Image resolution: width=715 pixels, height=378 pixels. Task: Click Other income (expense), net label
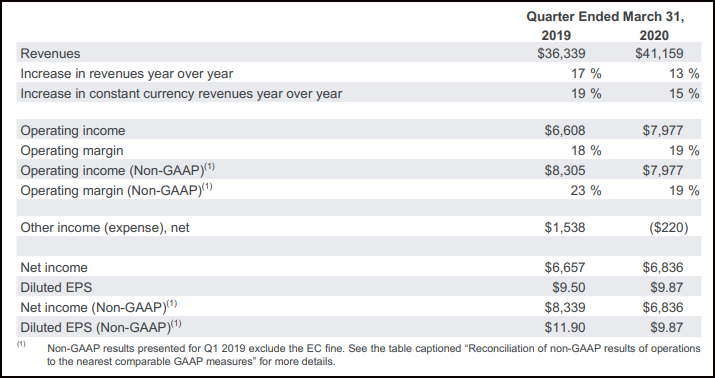(105, 228)
